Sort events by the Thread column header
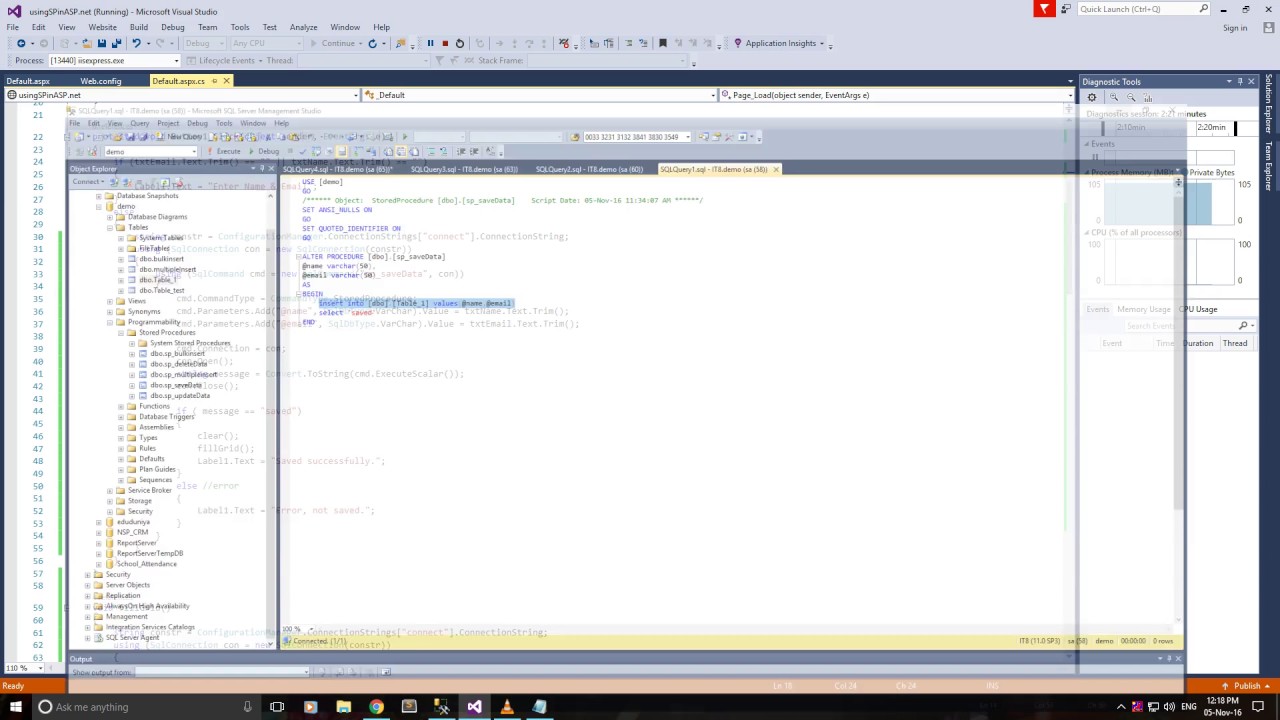This screenshot has height=720, width=1280. click(x=1235, y=343)
